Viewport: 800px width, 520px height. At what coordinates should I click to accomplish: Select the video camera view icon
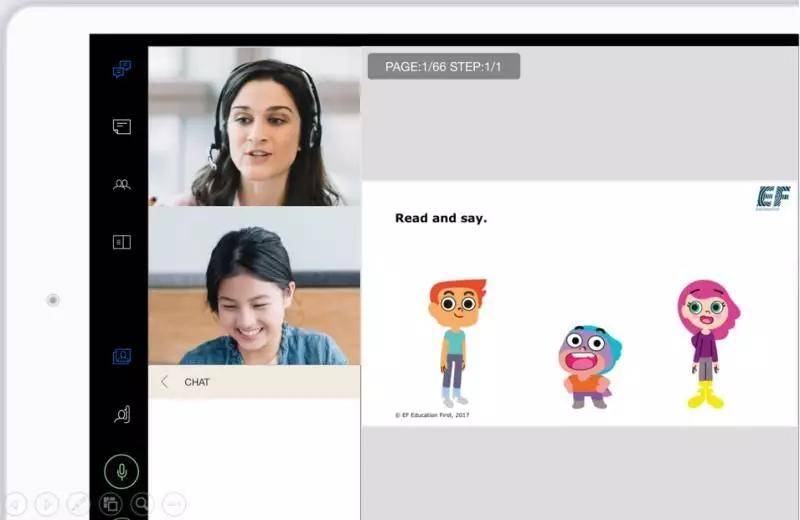click(122, 356)
